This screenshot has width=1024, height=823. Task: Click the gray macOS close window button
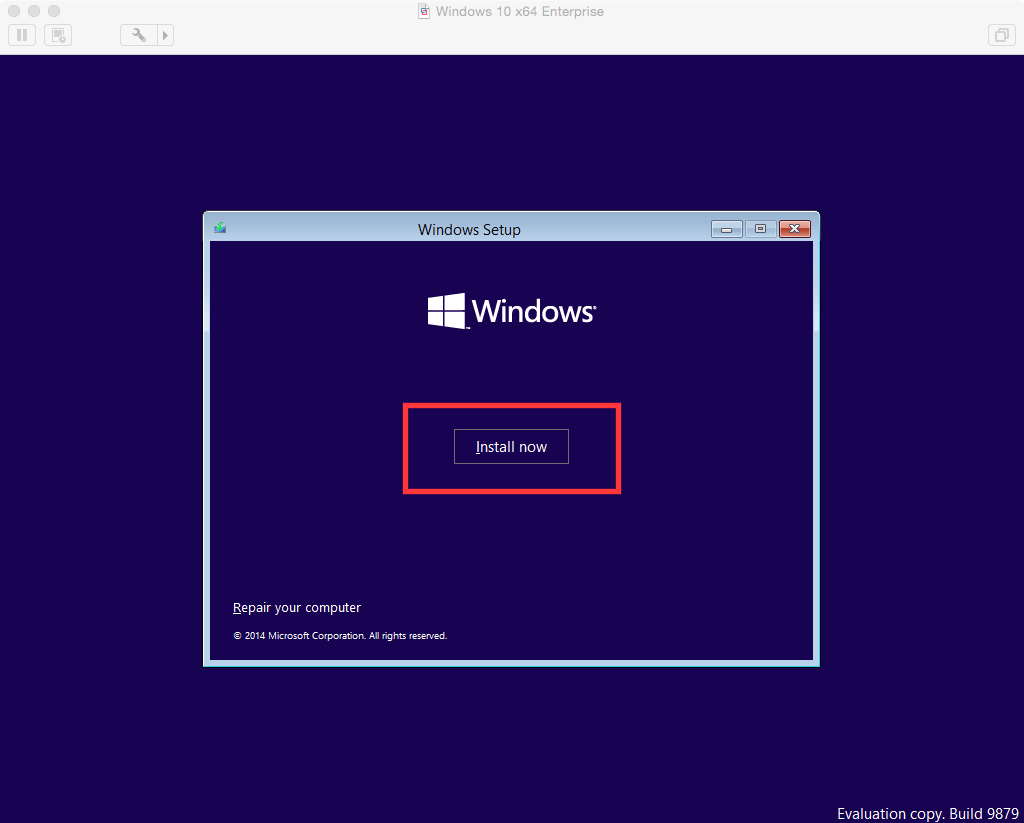coord(14,11)
